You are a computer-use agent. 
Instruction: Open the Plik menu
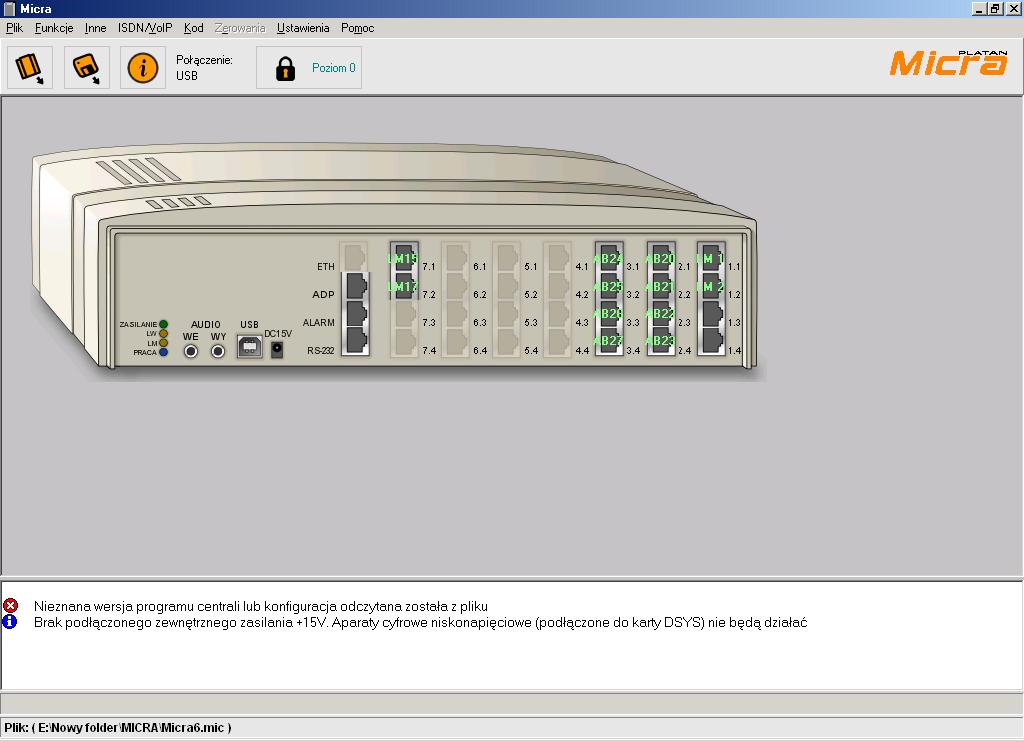[14, 27]
